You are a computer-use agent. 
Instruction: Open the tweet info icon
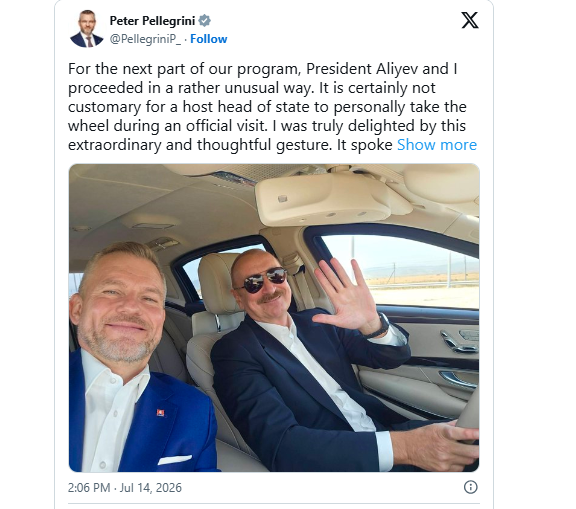click(x=471, y=487)
